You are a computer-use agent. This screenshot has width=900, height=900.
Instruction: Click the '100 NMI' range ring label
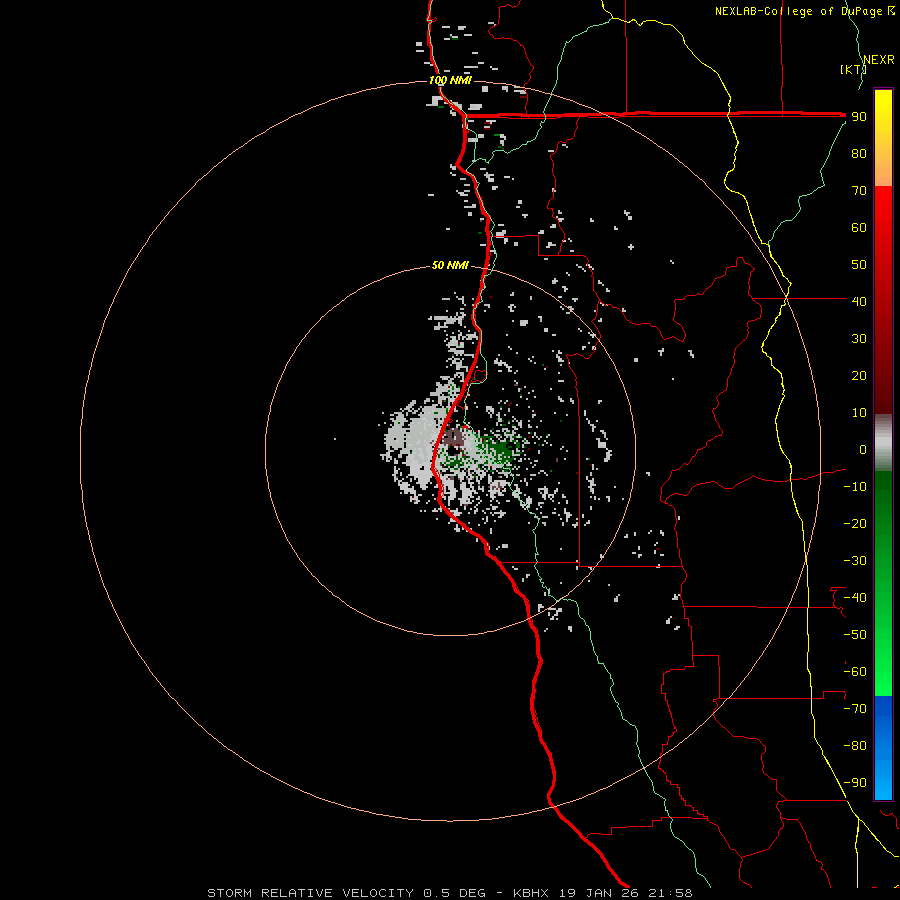(450, 80)
